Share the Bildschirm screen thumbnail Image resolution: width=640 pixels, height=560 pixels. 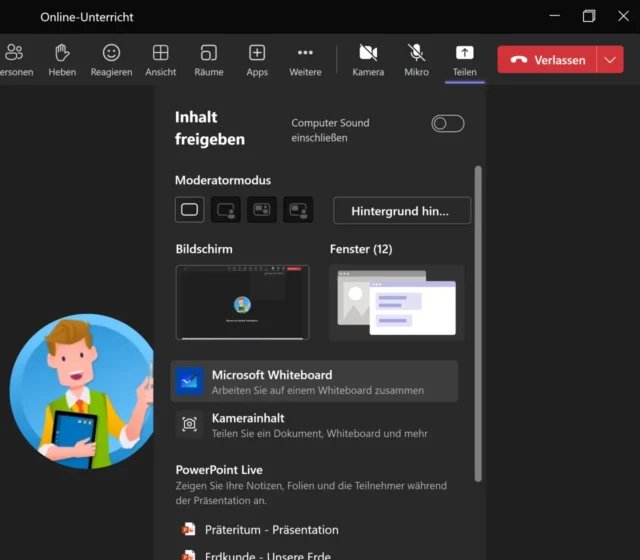[x=242, y=302]
